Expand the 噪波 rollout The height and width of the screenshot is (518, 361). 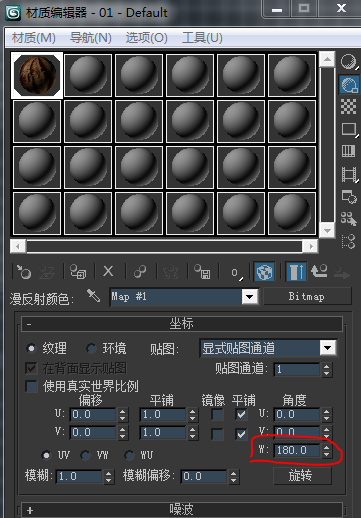click(182, 510)
